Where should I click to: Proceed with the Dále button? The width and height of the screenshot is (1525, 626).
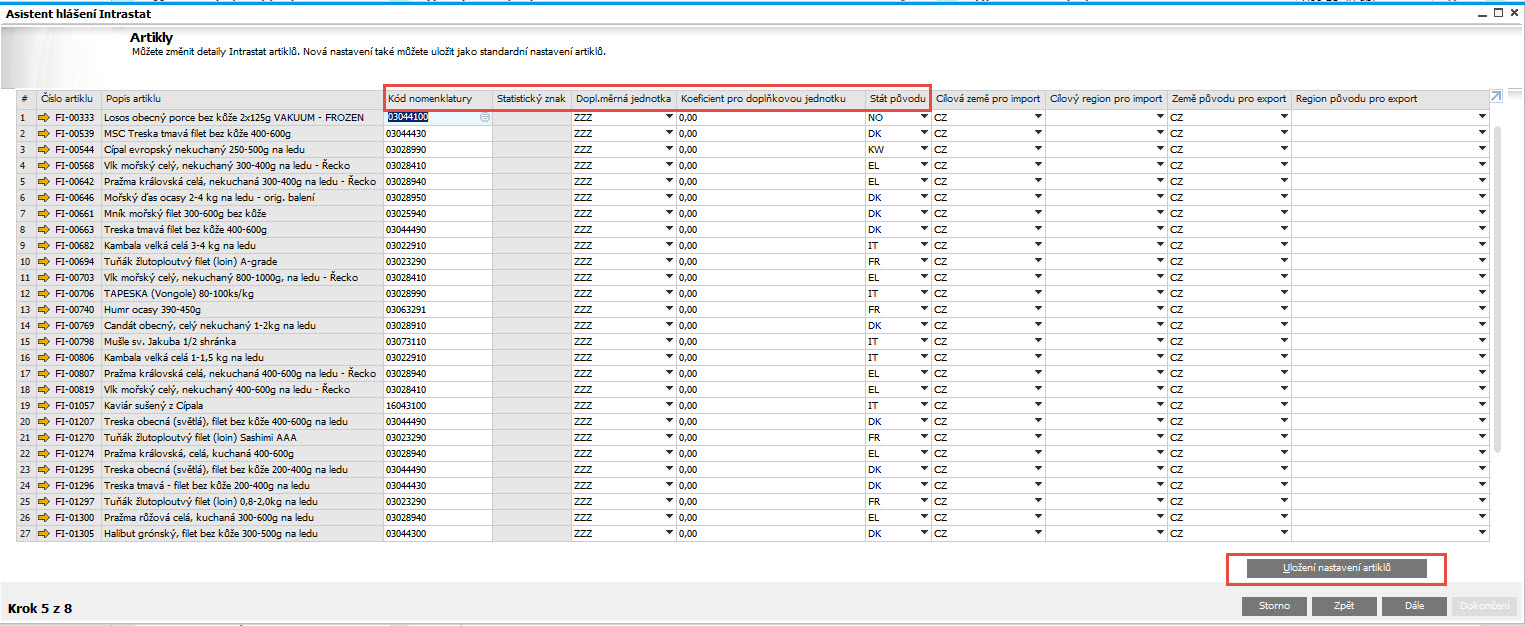point(1414,606)
